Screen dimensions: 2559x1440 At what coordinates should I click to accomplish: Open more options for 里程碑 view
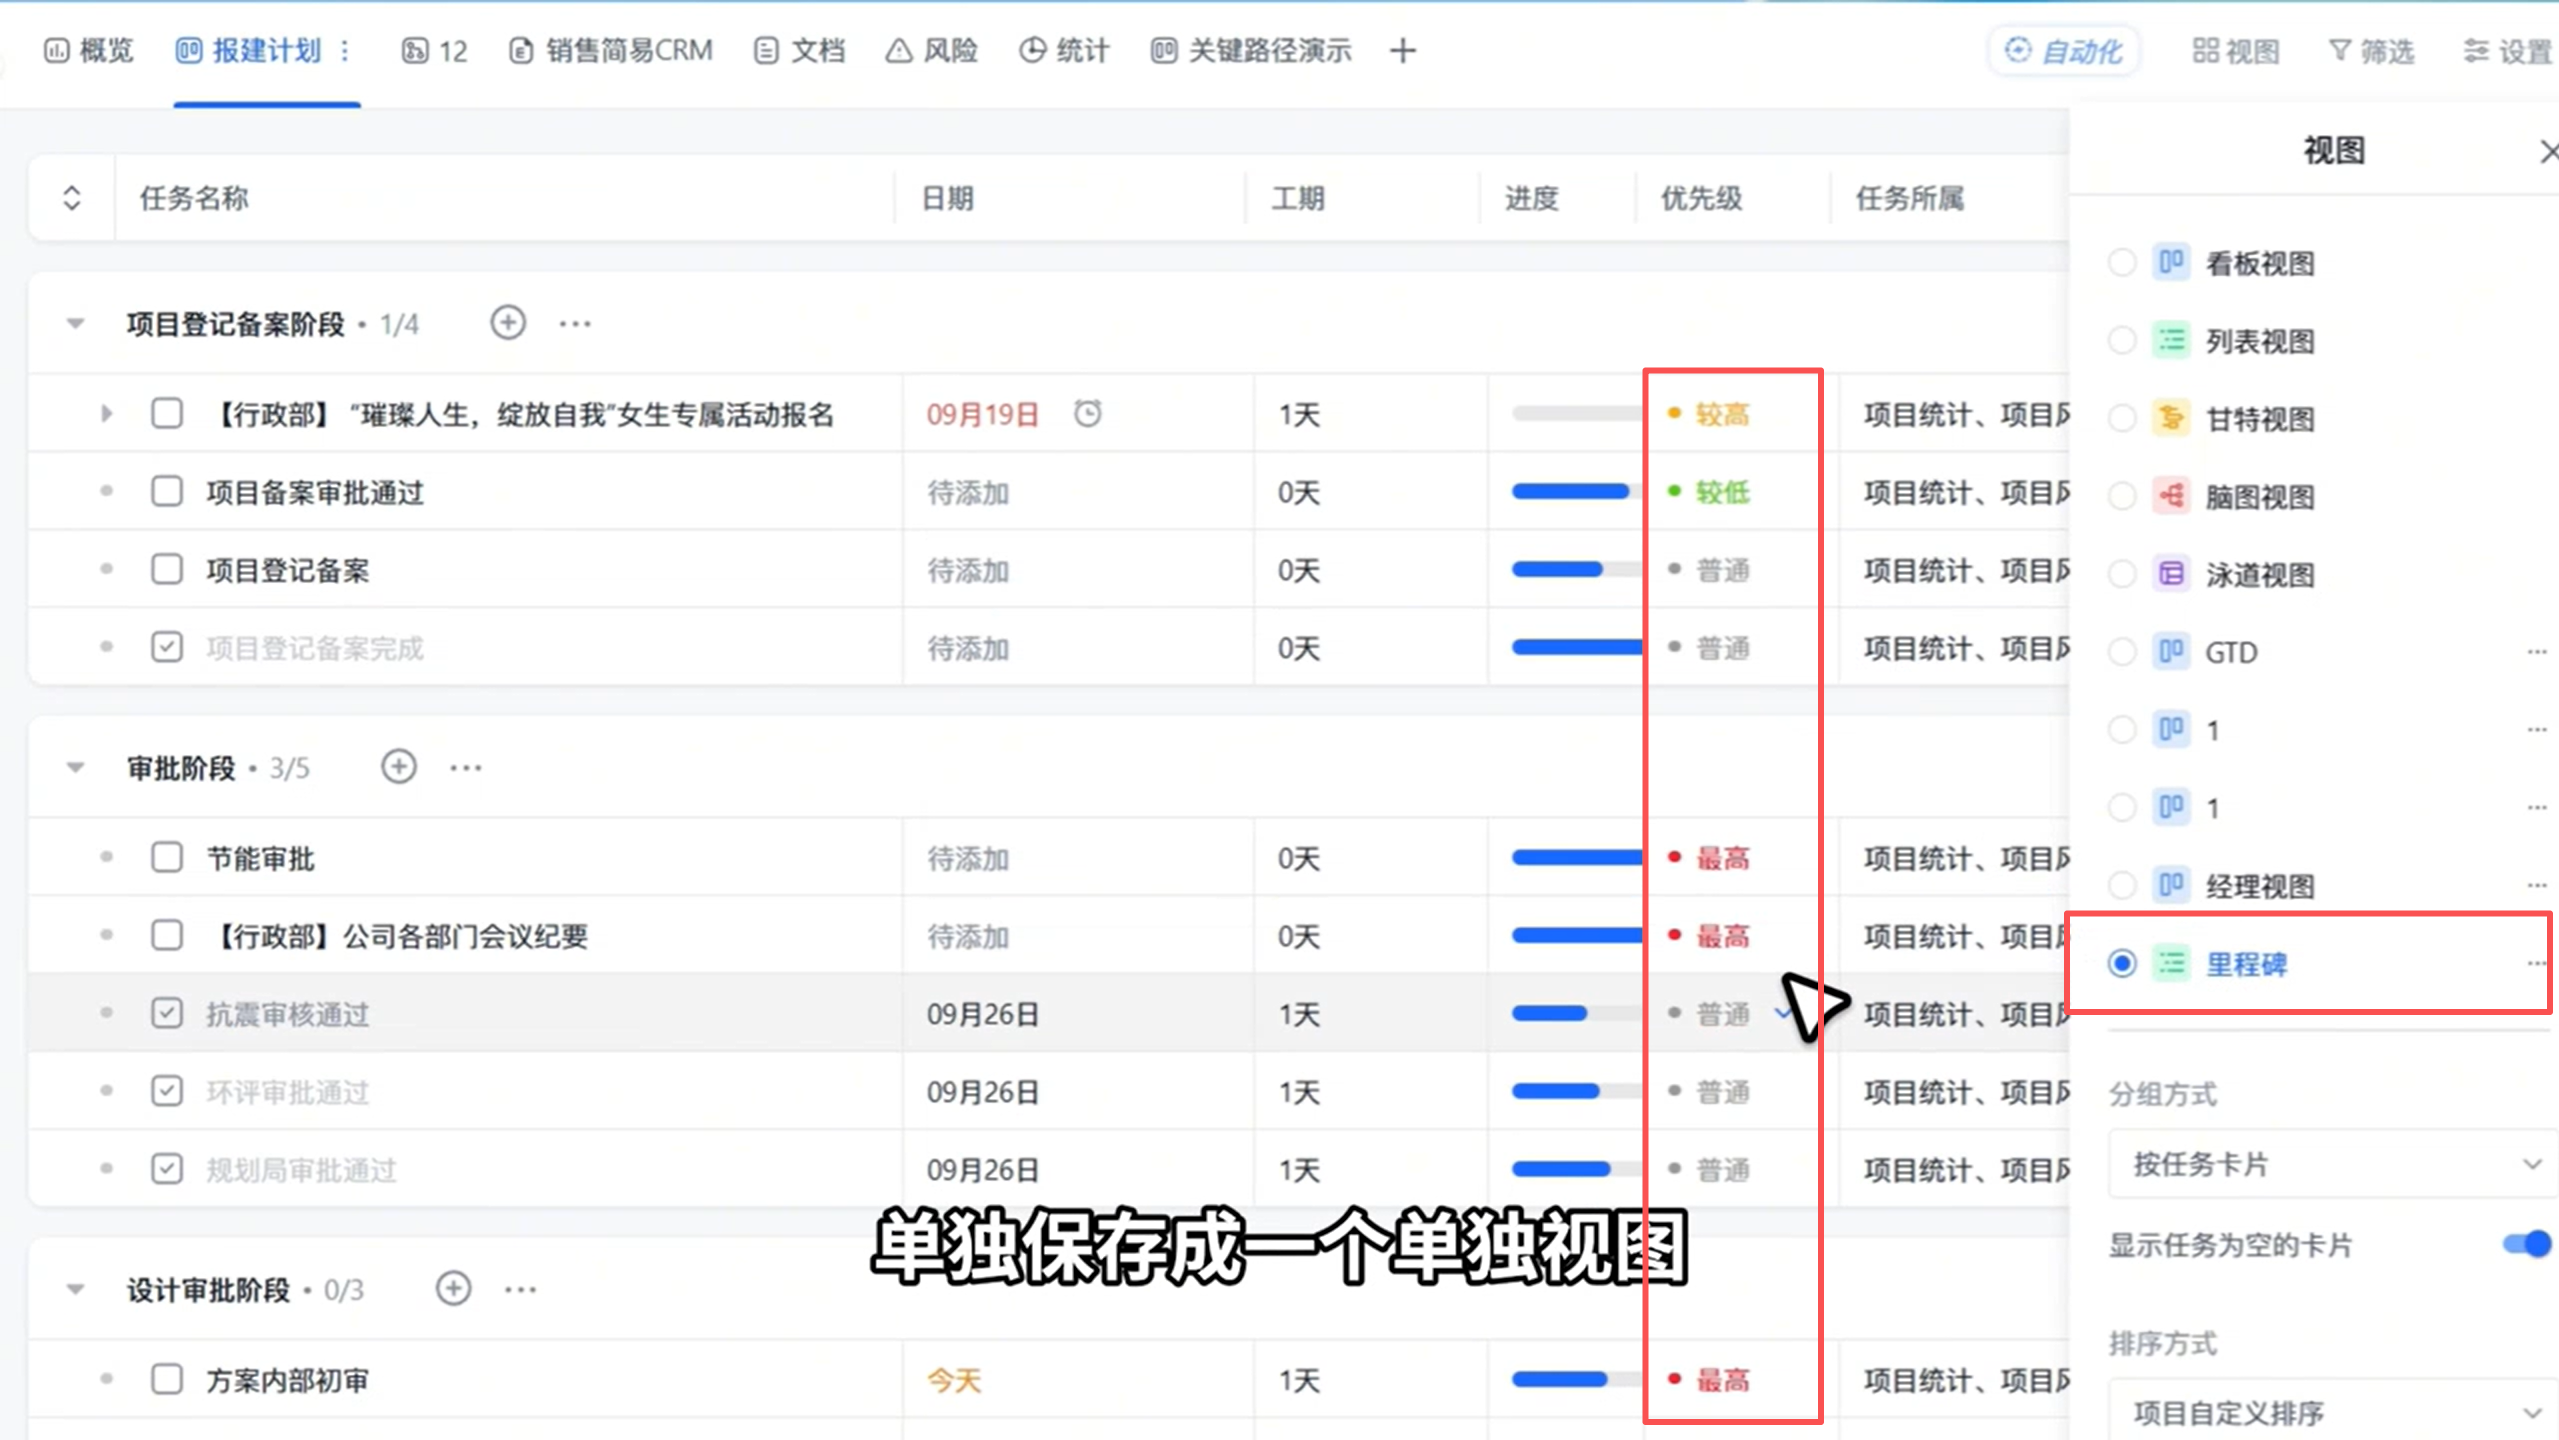pyautogui.click(x=2537, y=964)
